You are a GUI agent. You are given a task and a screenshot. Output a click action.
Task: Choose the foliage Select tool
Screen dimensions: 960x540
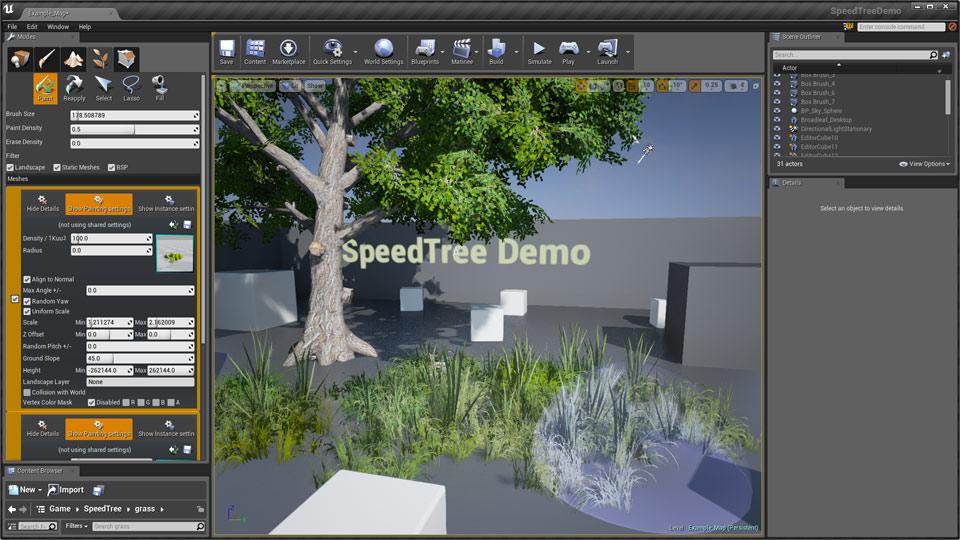tap(103, 88)
